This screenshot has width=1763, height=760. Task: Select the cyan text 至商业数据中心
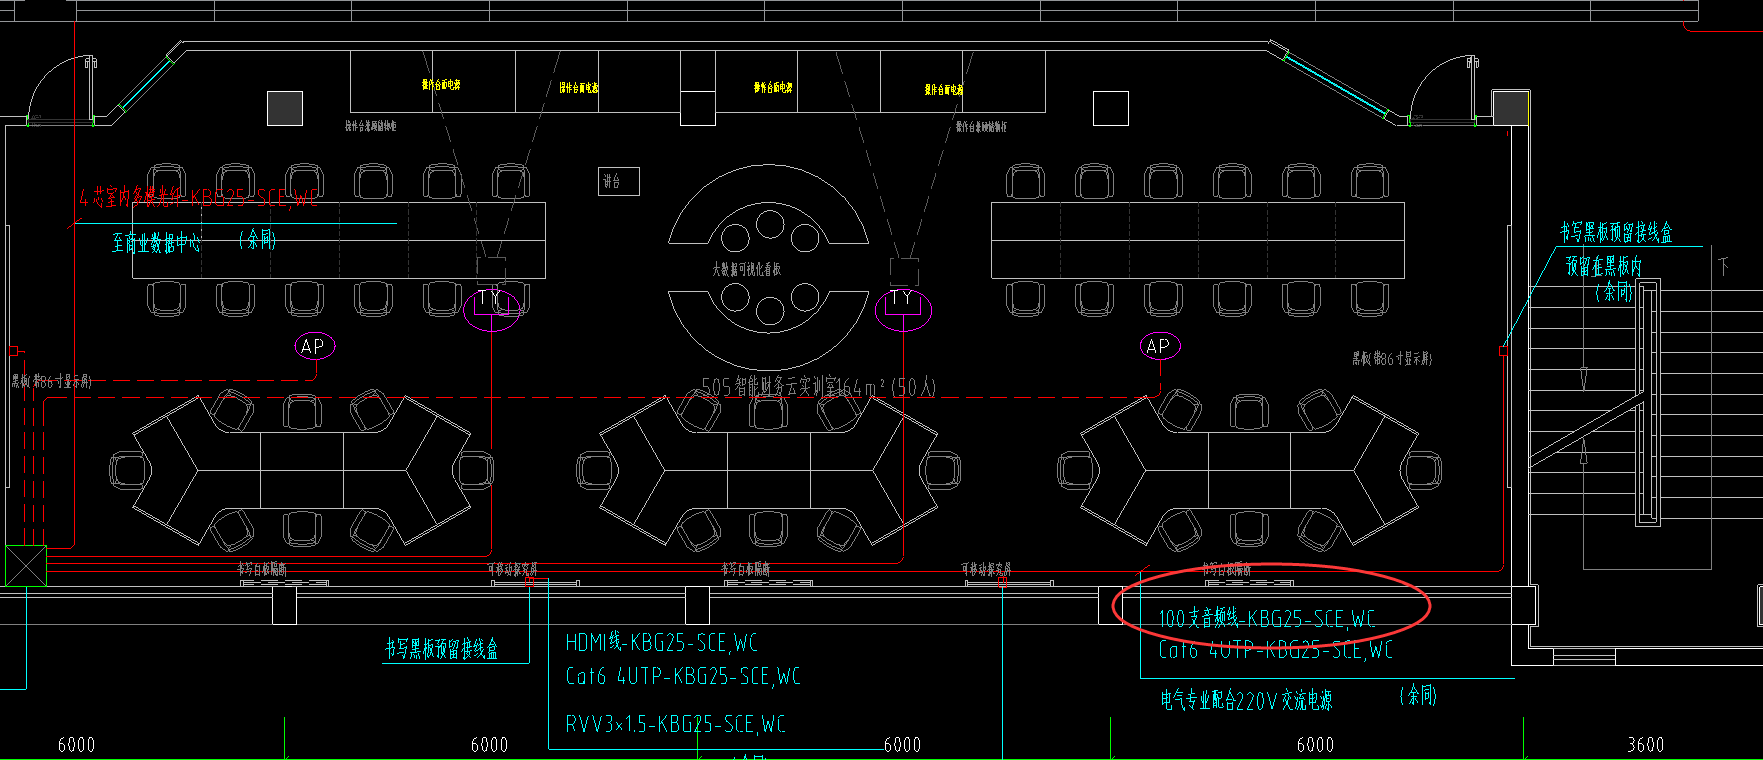(156, 242)
